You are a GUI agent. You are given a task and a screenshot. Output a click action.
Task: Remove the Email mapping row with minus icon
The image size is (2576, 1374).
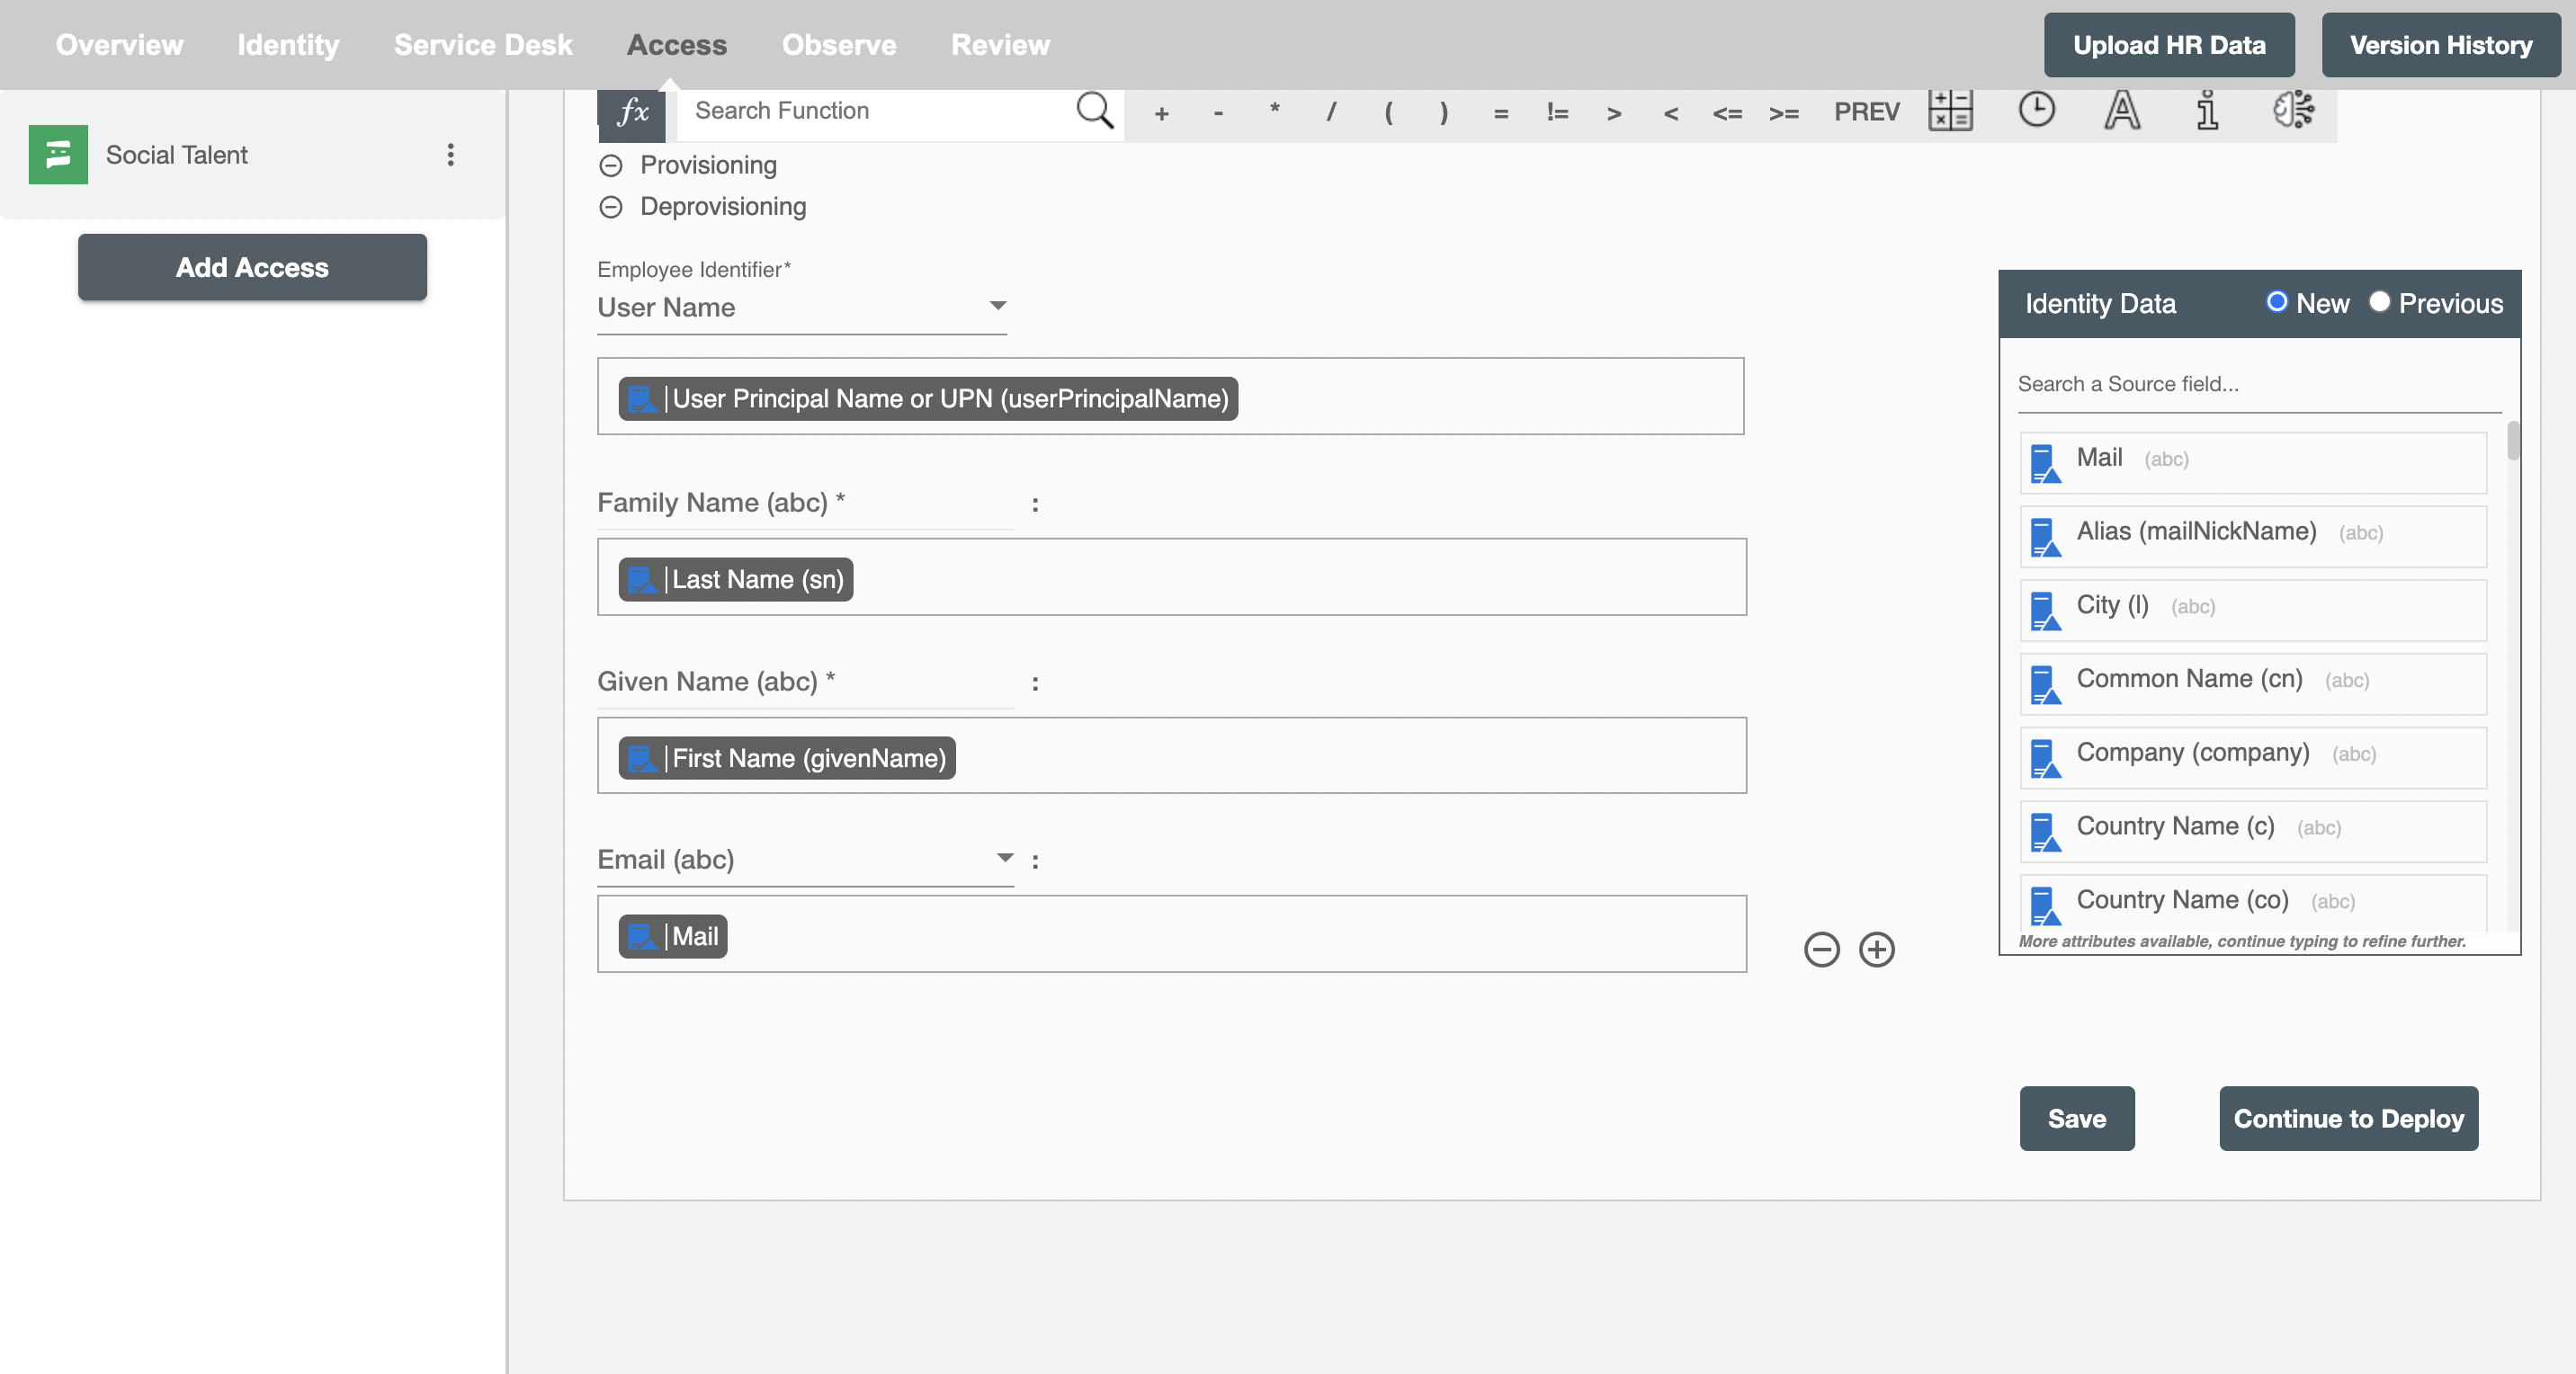tap(1821, 949)
